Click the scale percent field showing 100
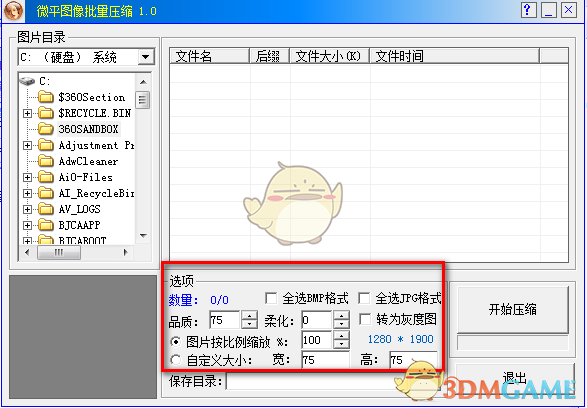587x408 pixels. [x=317, y=340]
